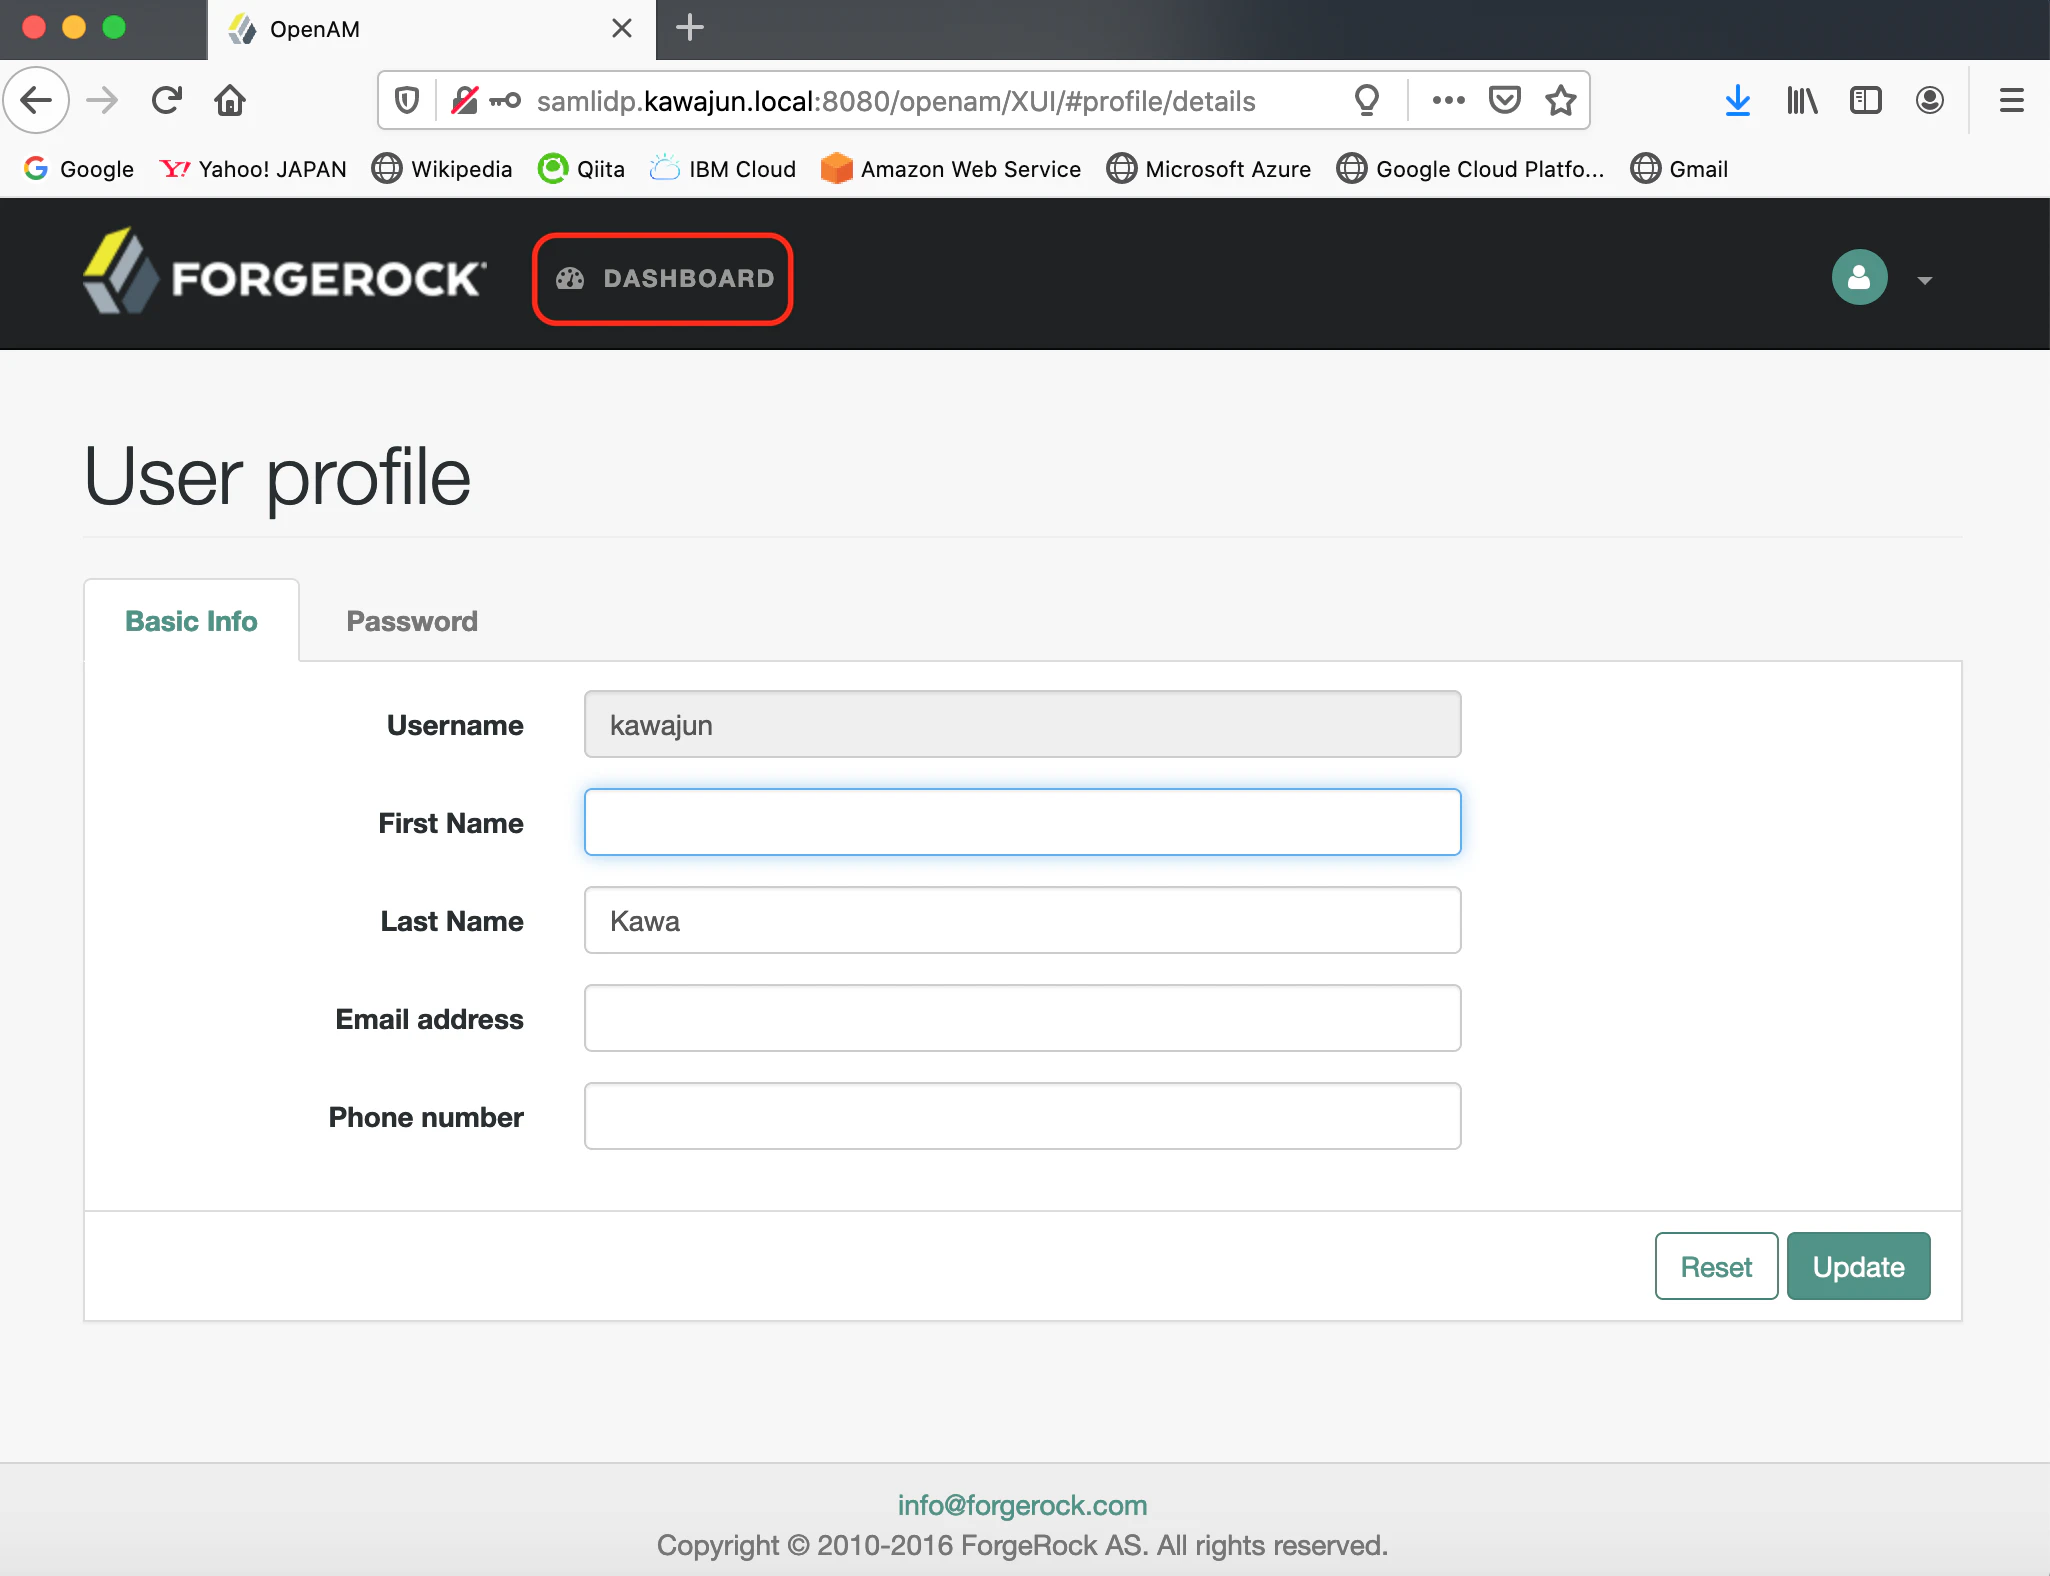
Task: Open a new browser tab with plus
Action: [x=690, y=28]
